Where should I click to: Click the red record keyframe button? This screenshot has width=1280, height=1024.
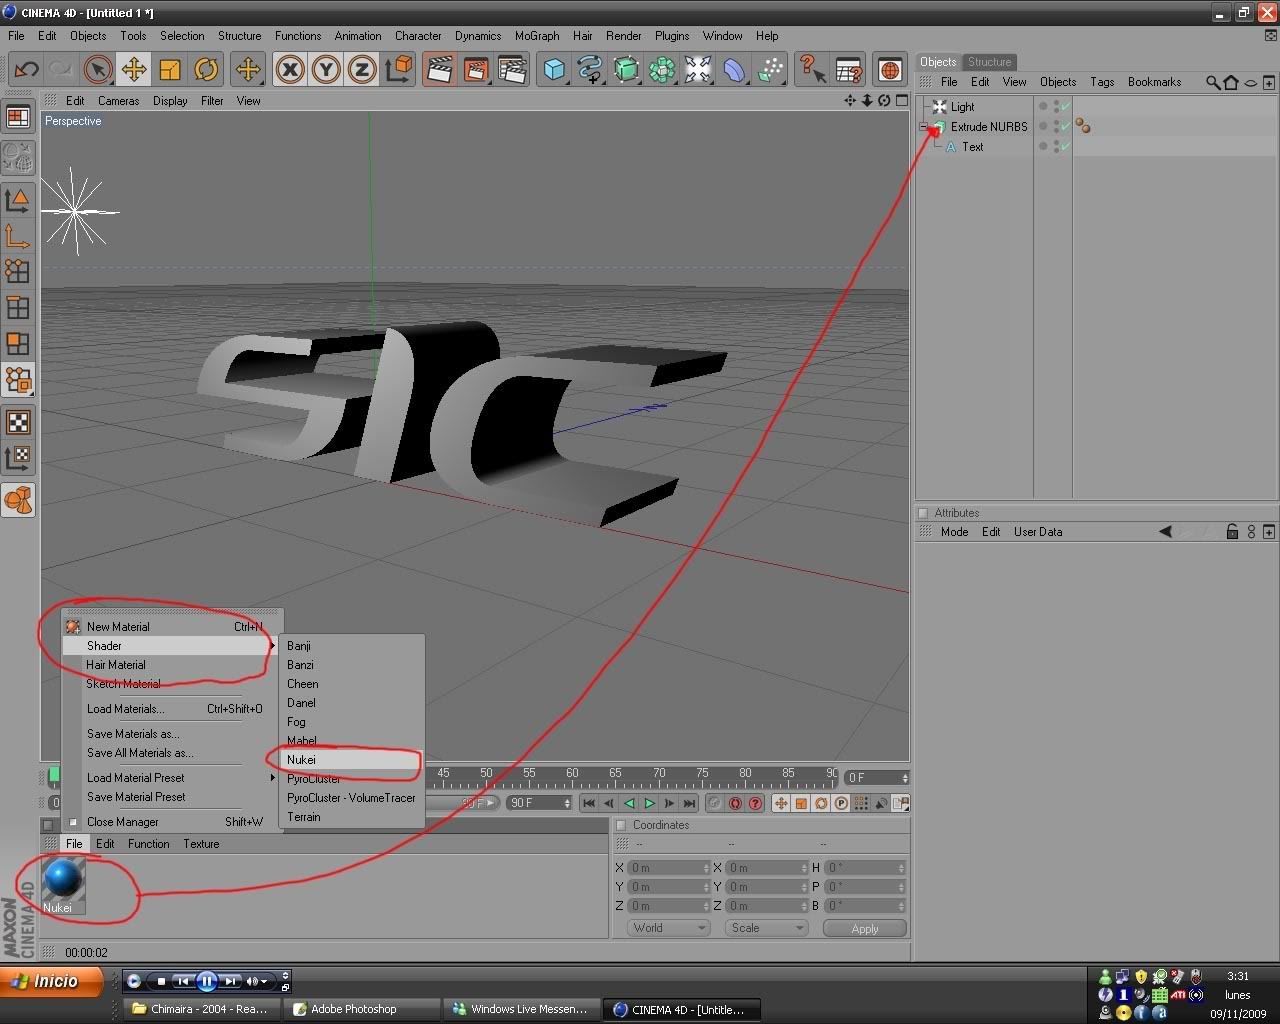tap(735, 803)
